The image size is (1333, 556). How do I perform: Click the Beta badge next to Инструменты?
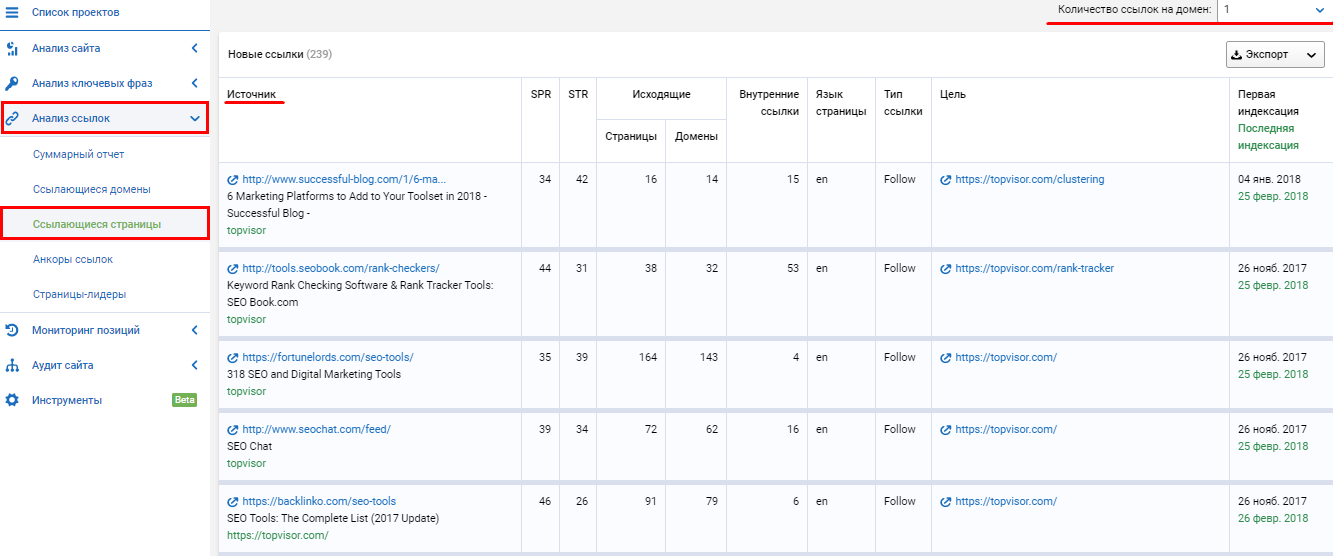coord(185,400)
